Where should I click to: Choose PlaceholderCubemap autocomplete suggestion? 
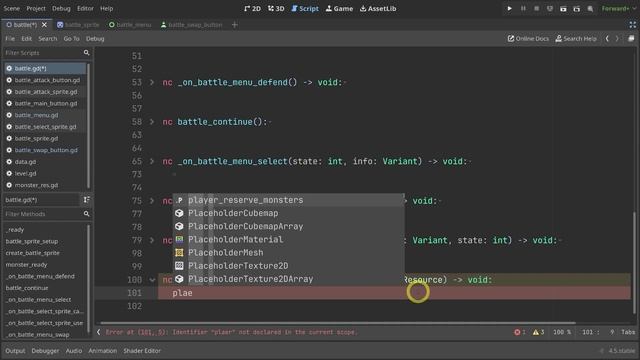point(289,213)
